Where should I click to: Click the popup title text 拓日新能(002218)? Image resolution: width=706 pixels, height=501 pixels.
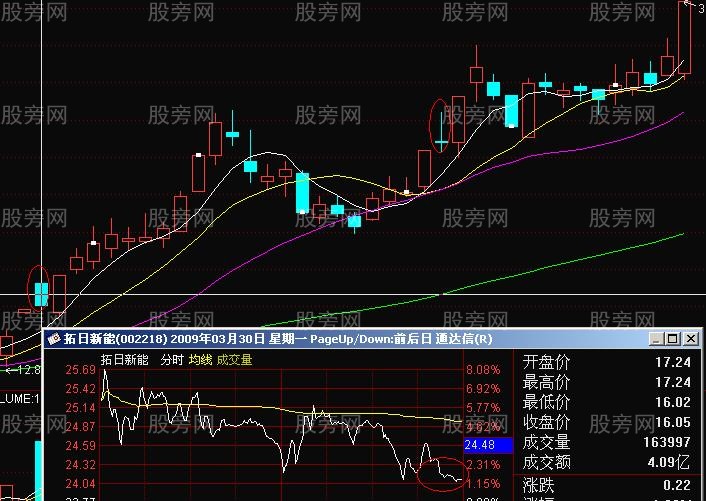[115, 339]
